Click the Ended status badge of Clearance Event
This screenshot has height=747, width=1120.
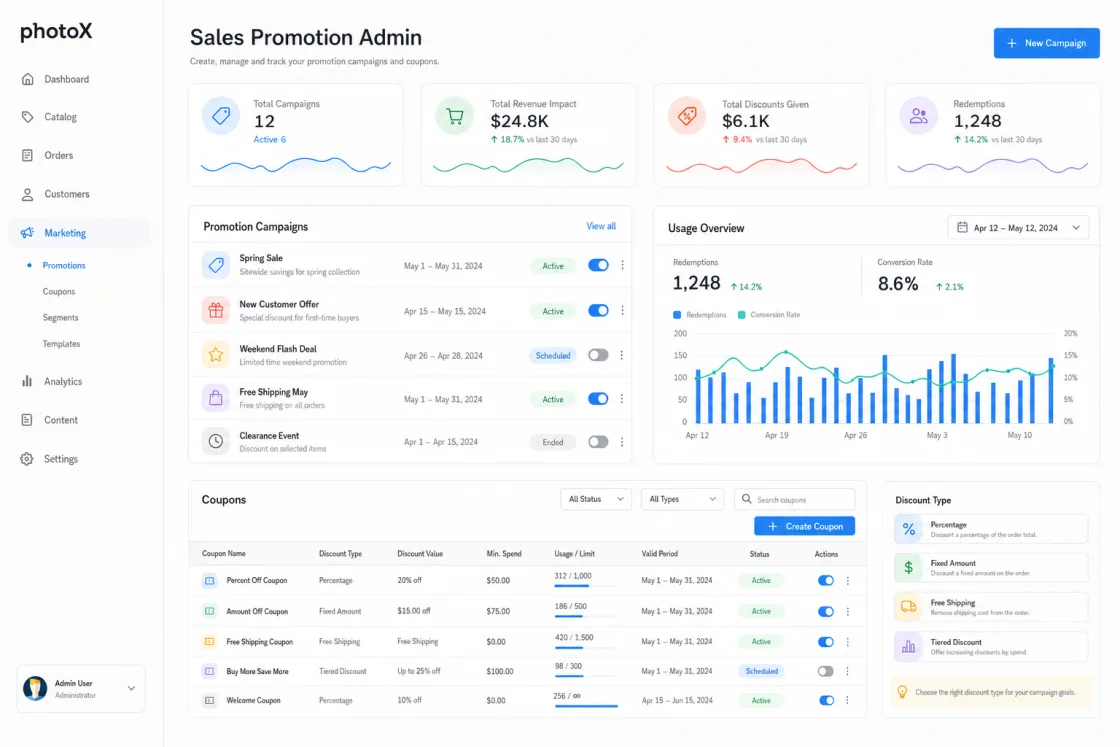(x=553, y=443)
